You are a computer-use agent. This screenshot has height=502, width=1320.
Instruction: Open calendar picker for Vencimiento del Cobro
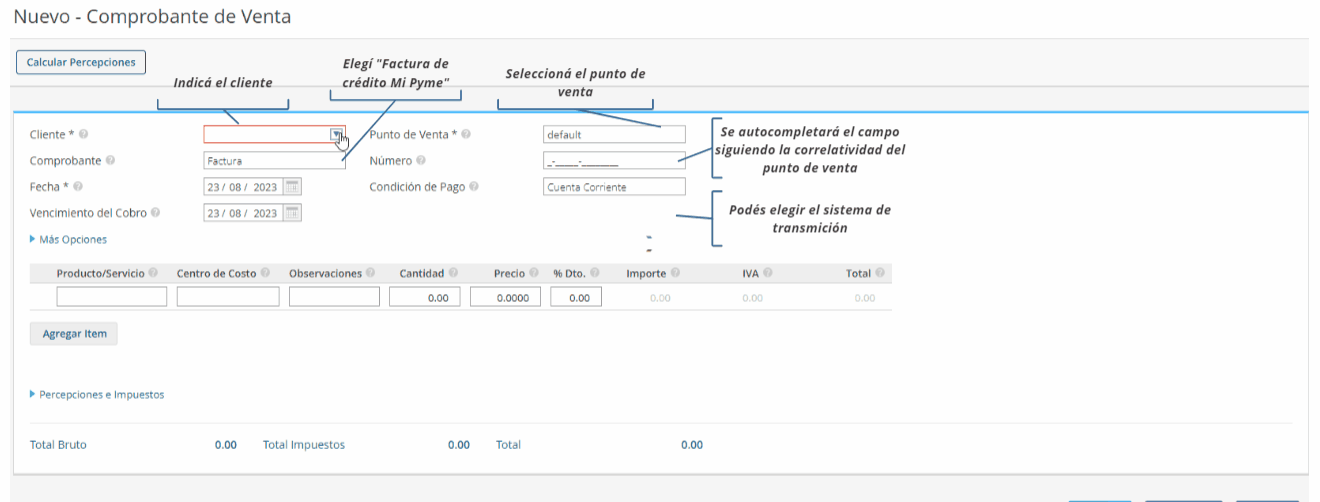[291, 212]
